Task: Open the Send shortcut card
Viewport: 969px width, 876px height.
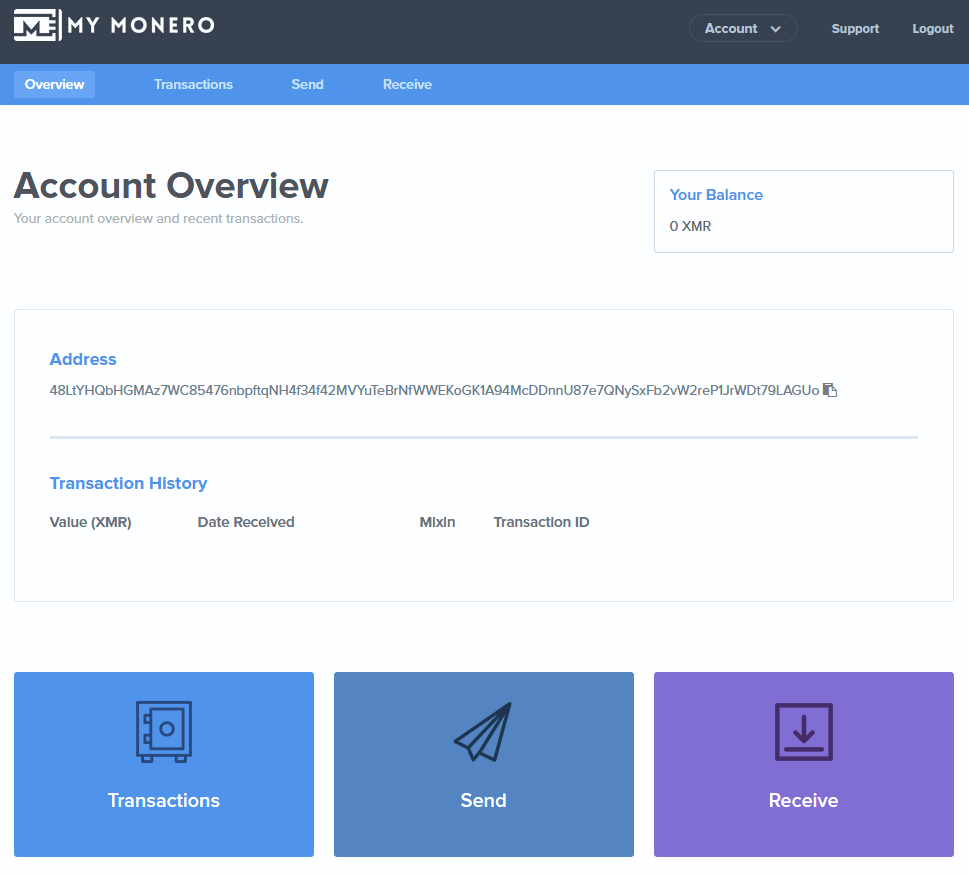Action: tap(483, 764)
